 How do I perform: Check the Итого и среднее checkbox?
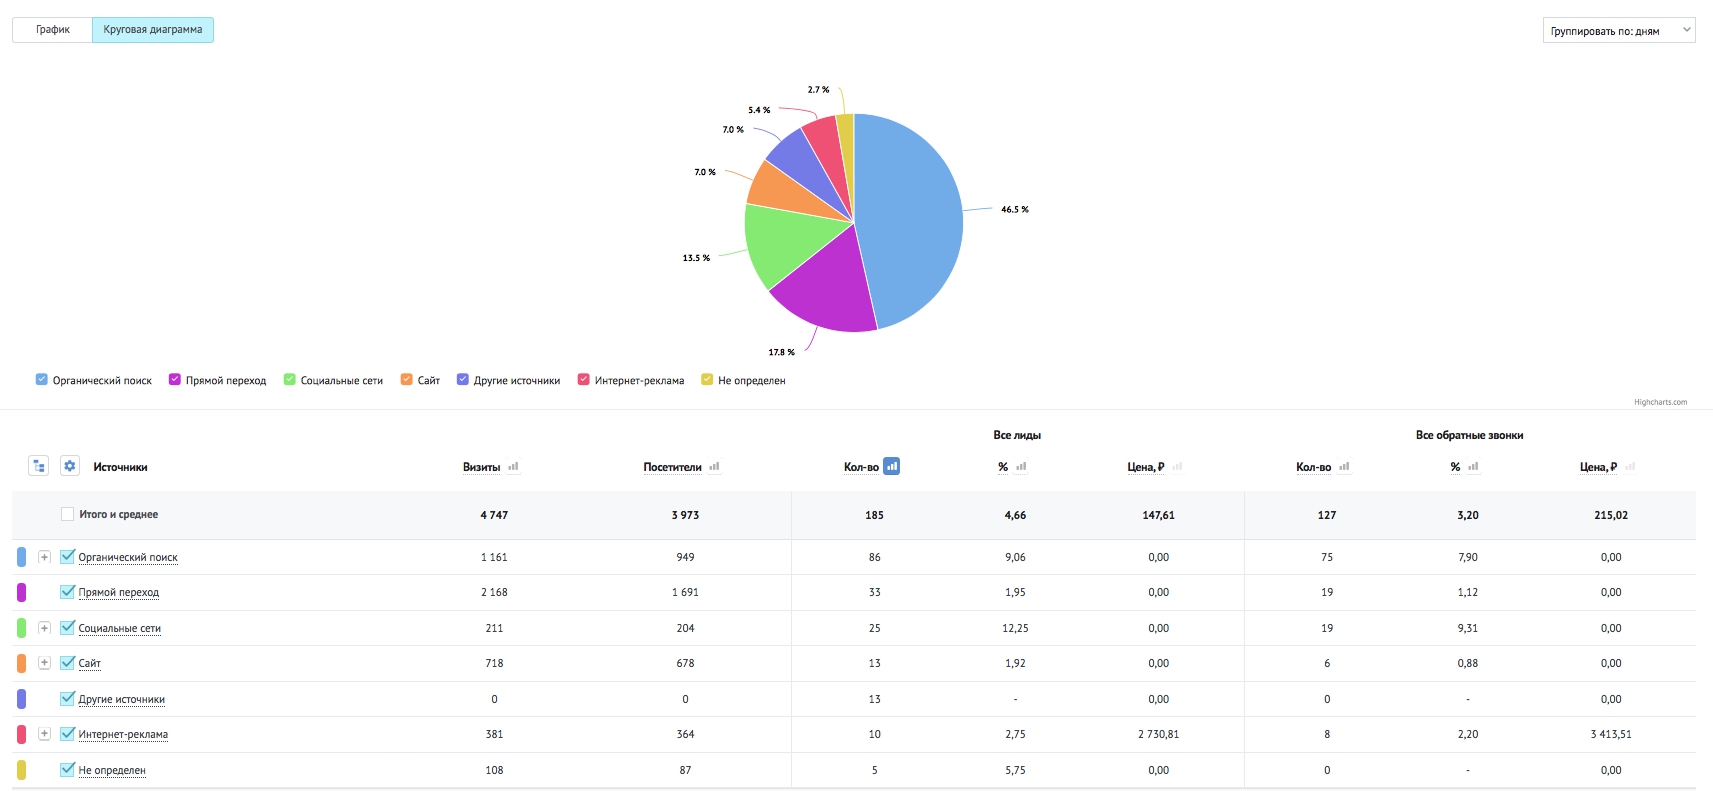pyautogui.click(x=67, y=514)
